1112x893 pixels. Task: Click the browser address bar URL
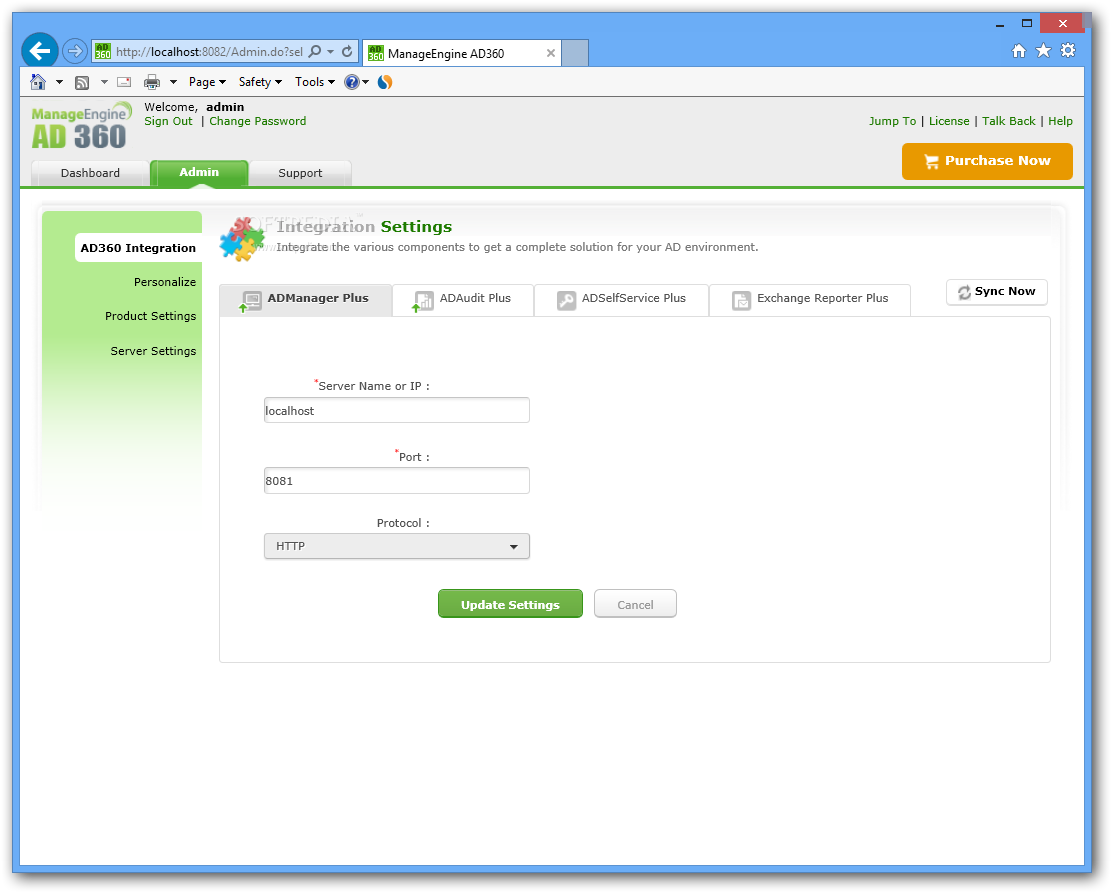[209, 52]
